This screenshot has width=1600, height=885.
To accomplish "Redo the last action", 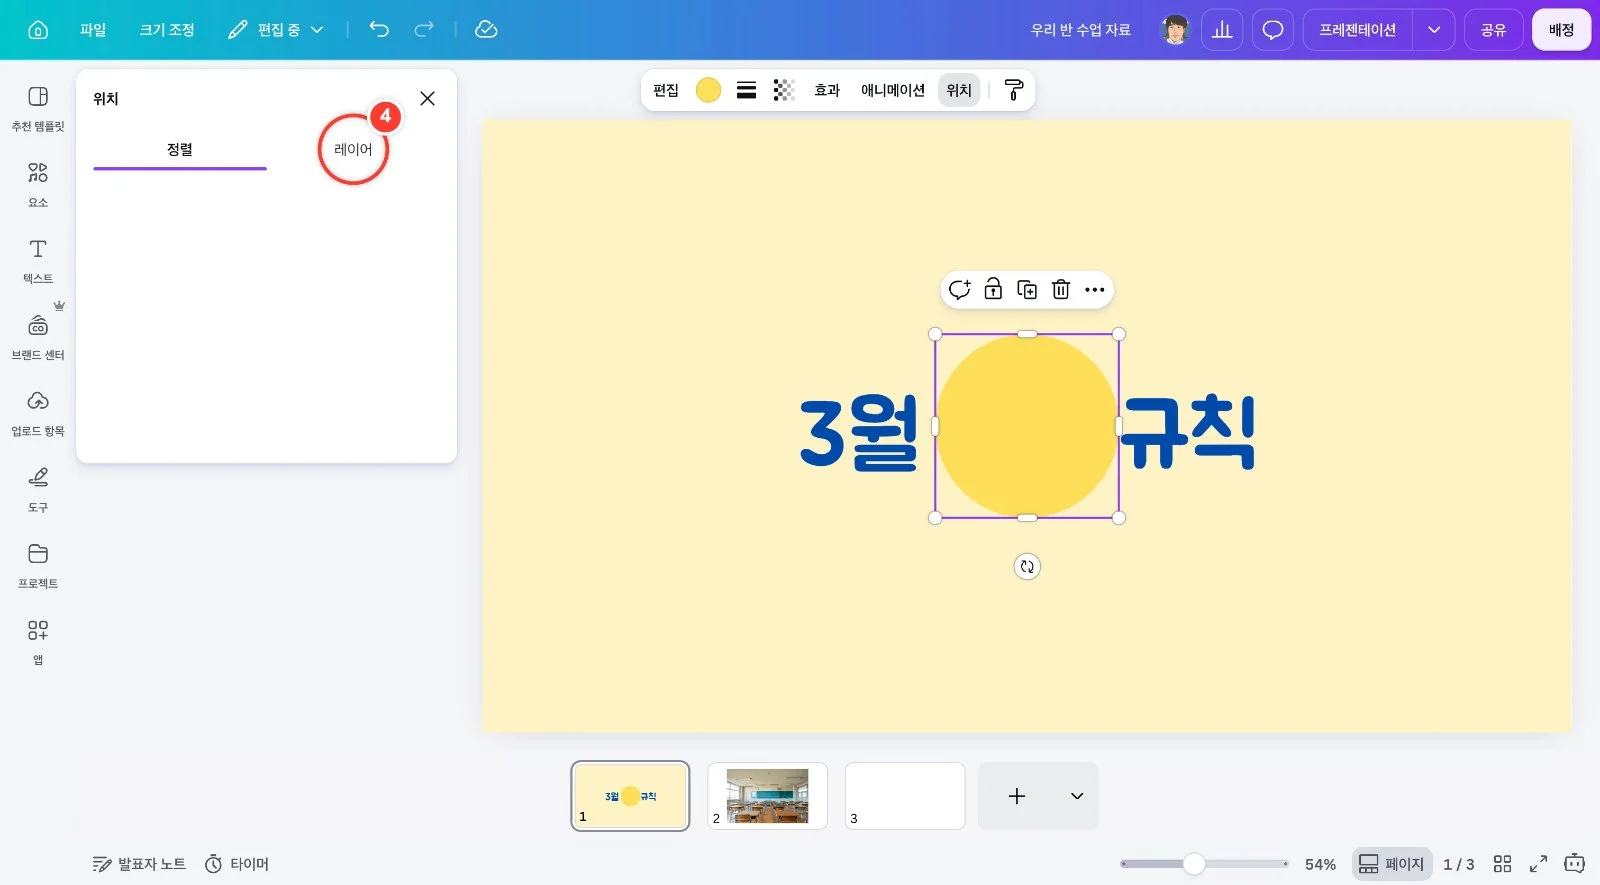I will click(424, 29).
